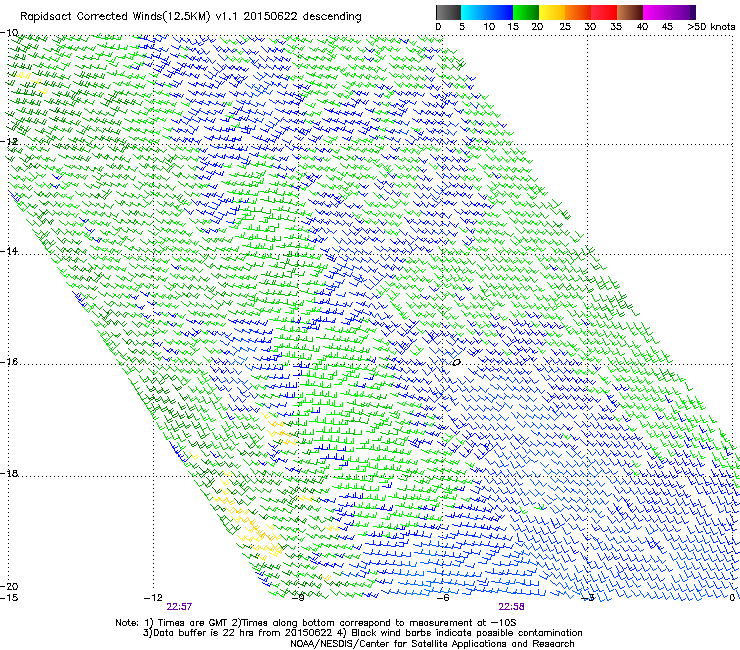Click the purple "22:57" time stamp
The height and width of the screenshot is (650, 740).
[x=179, y=607]
